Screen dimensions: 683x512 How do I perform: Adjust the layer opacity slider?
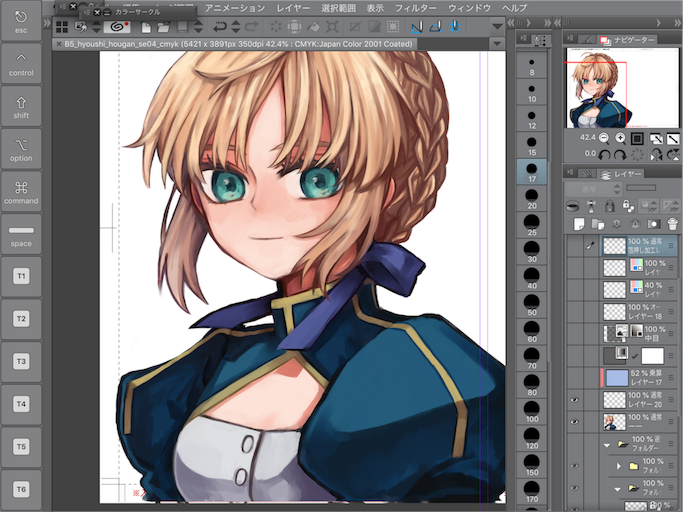tap(641, 188)
